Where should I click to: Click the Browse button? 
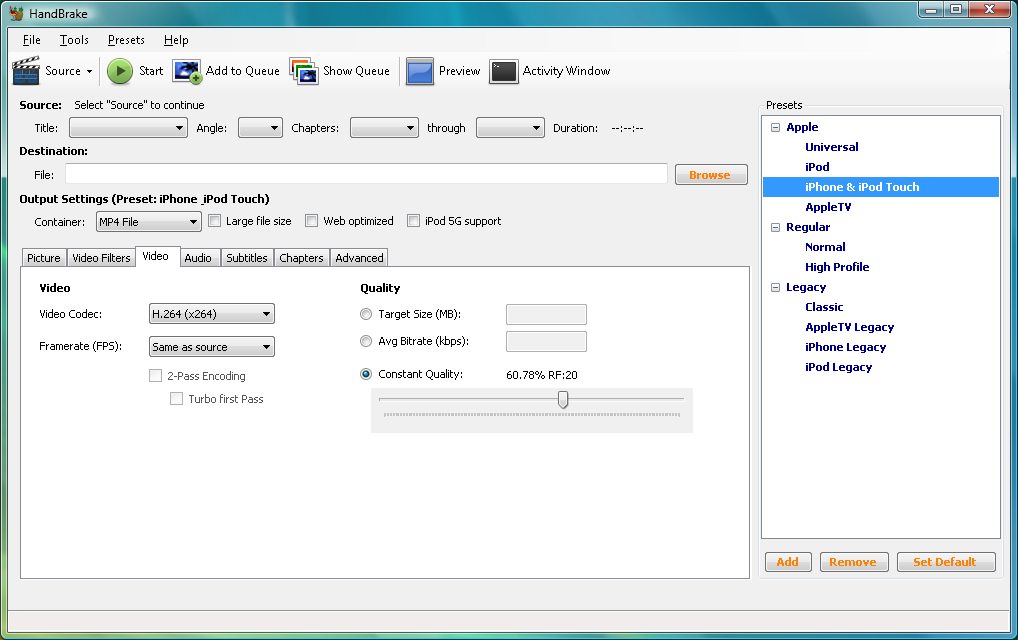[710, 175]
